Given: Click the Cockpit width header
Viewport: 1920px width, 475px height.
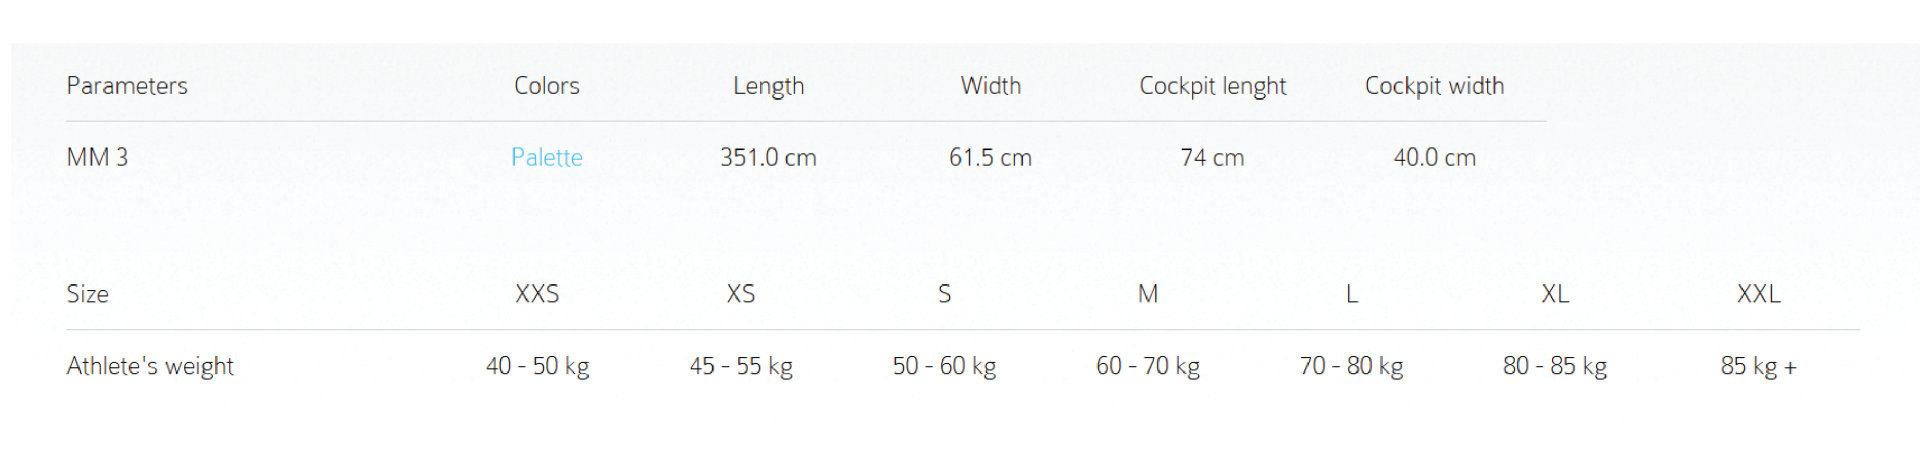Looking at the screenshot, I should click(x=1434, y=86).
